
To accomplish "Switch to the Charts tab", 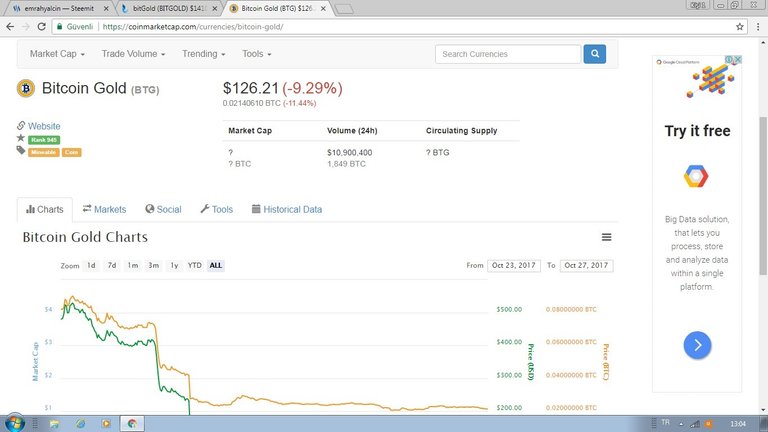I will [x=45, y=210].
